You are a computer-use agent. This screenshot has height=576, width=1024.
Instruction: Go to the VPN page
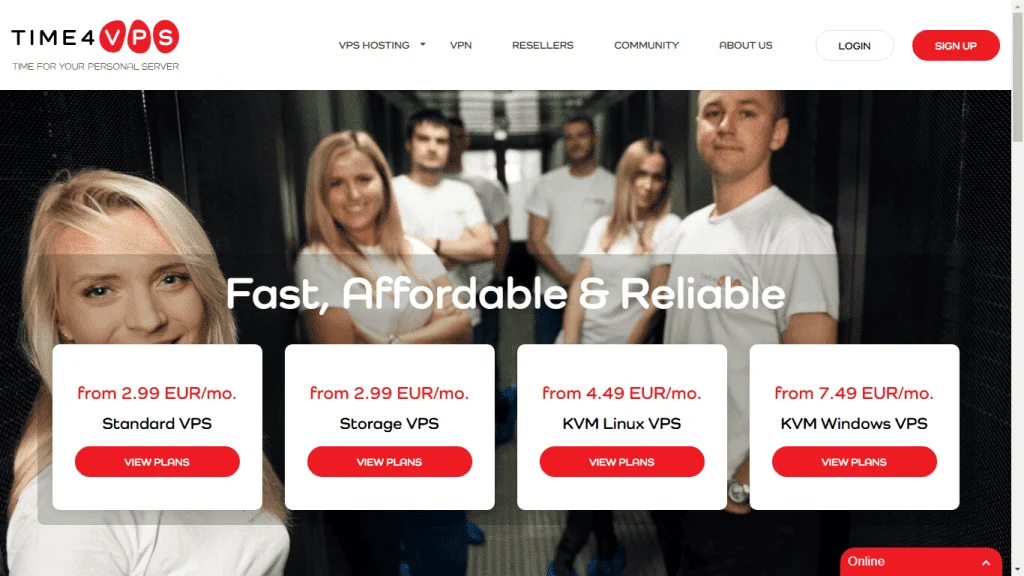(460, 45)
